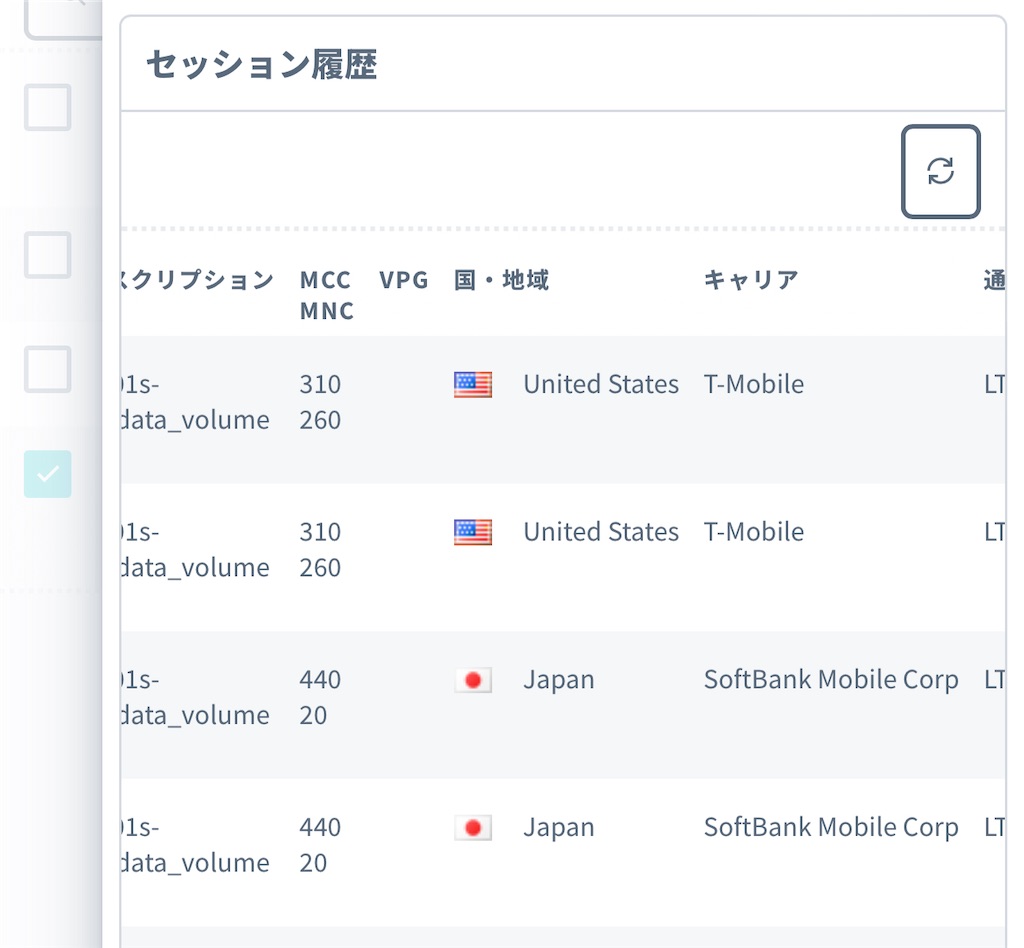This screenshot has width=1024, height=948.
Task: Click the 国・地域 column header
Action: pos(501,280)
